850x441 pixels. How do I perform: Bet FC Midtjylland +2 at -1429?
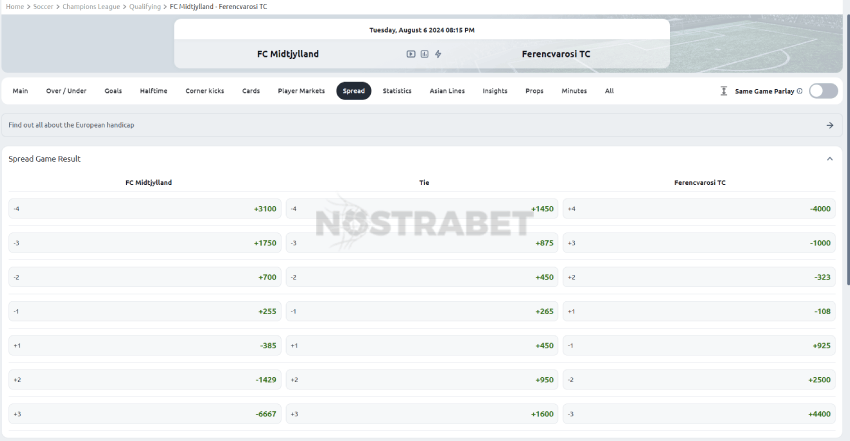tap(145, 379)
